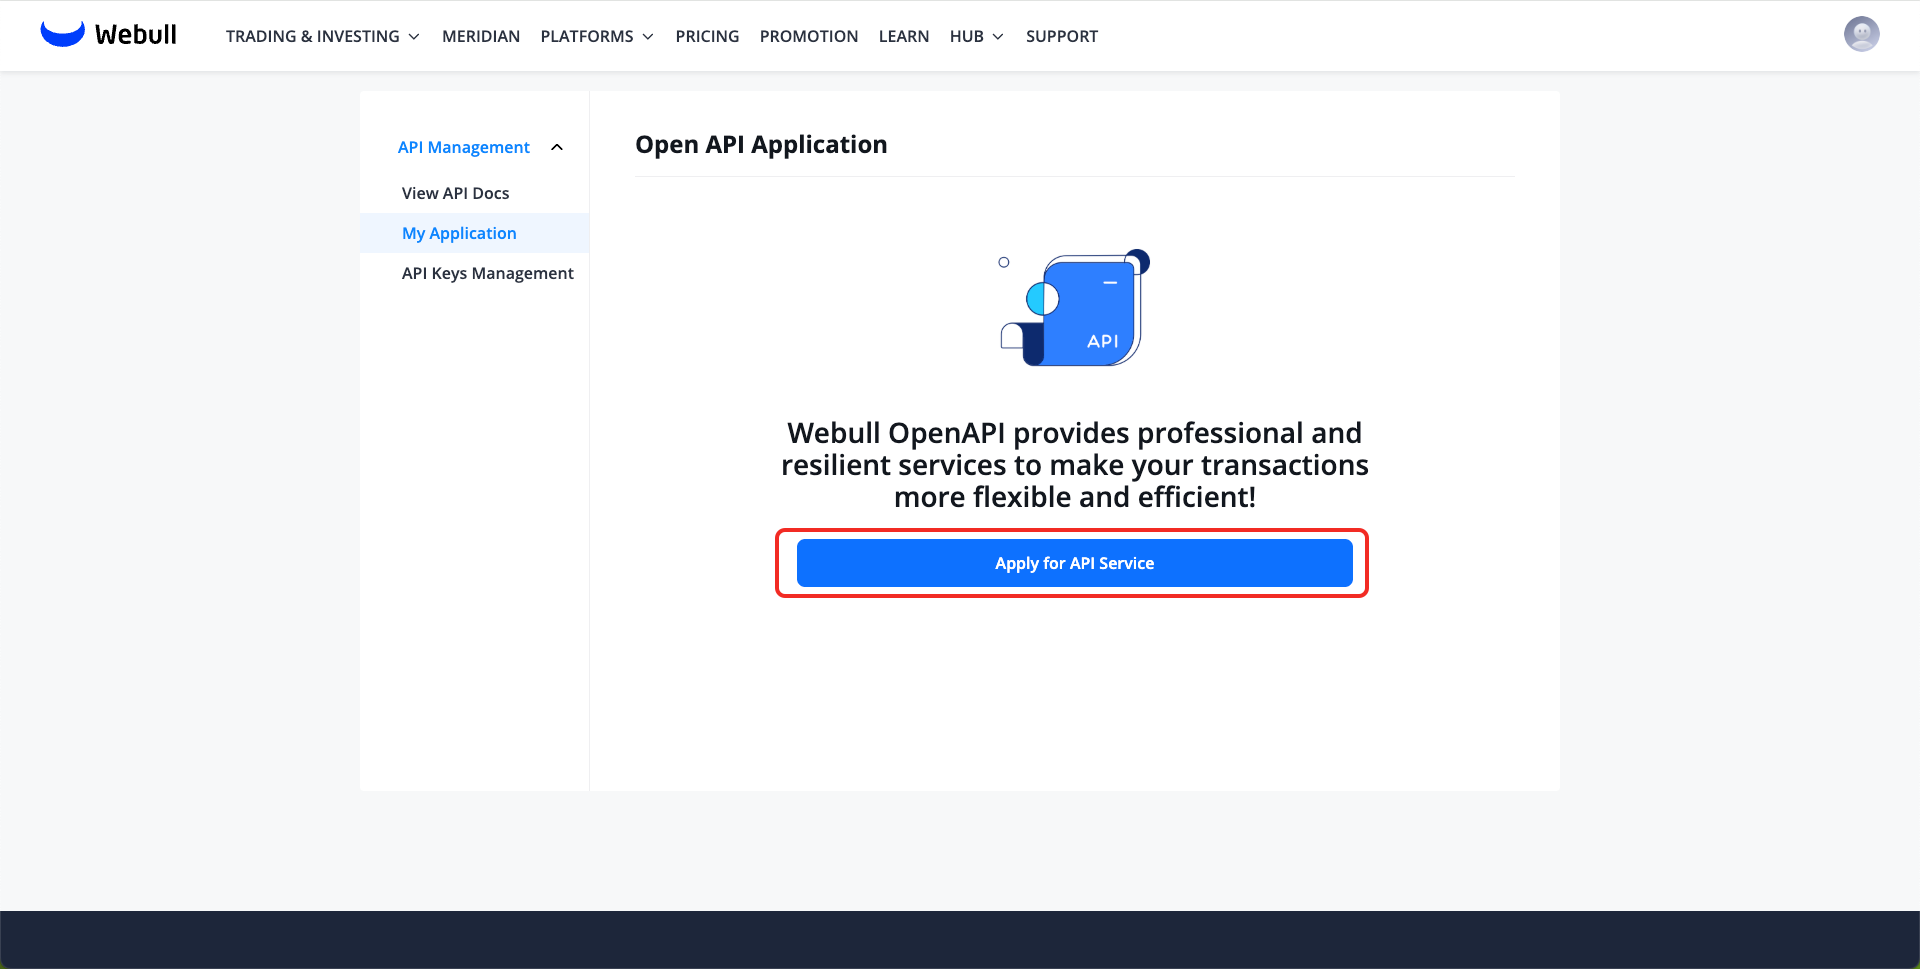Open Promotion in the navigation
Screen dimensions: 1920x969
(809, 36)
